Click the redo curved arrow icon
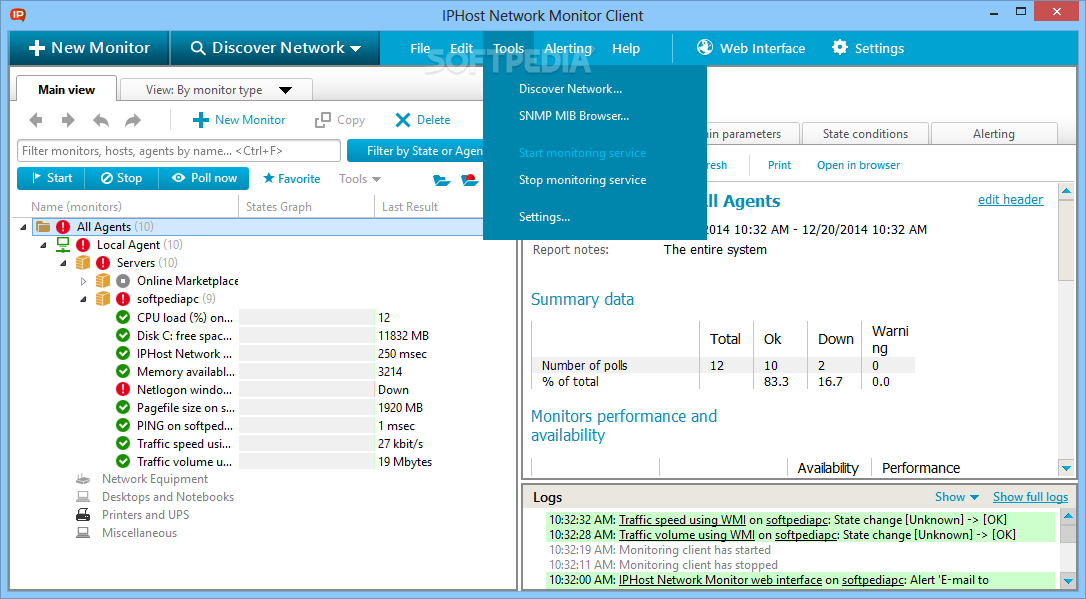 [x=132, y=120]
